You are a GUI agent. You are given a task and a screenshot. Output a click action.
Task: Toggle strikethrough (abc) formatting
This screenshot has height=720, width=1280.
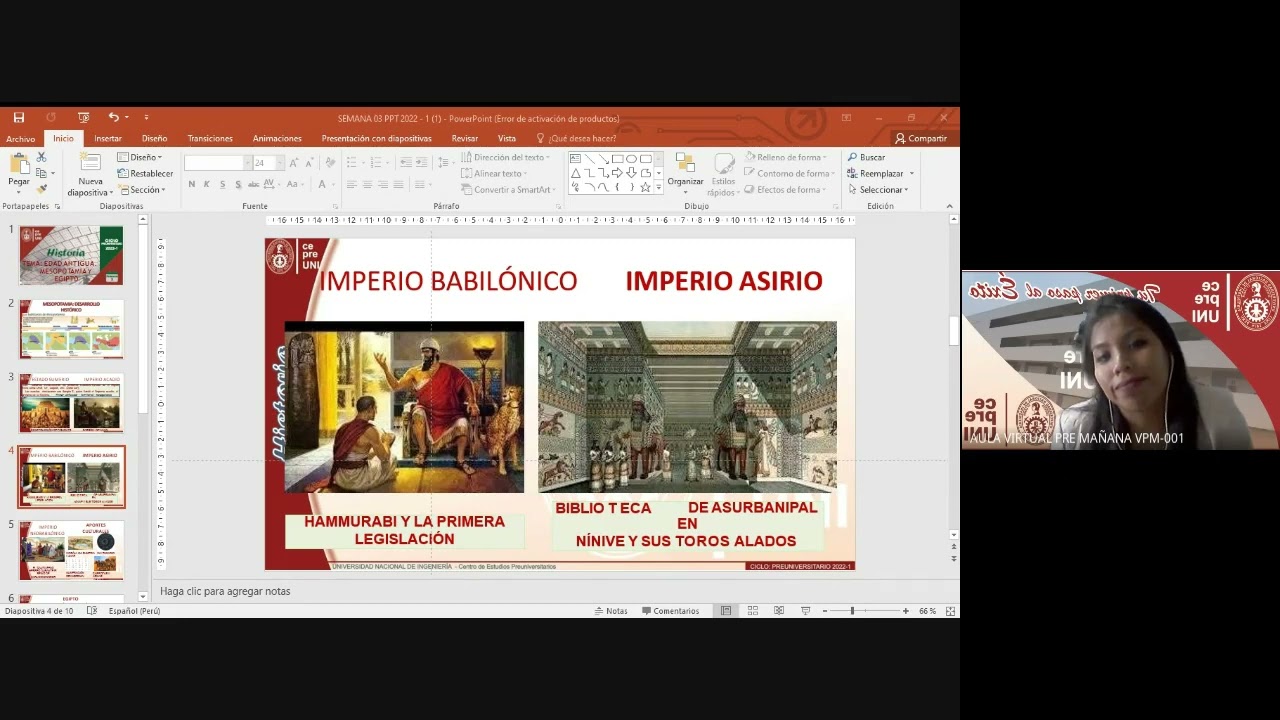coord(254,185)
